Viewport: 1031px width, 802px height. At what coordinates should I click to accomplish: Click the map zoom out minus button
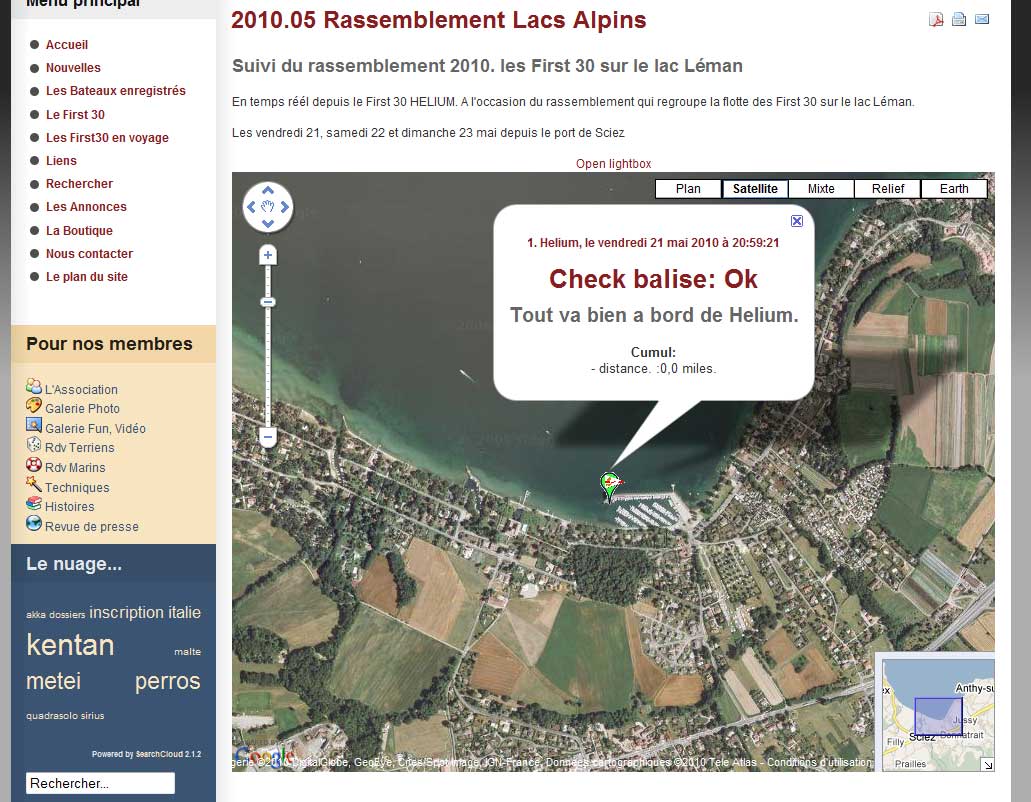pos(268,437)
